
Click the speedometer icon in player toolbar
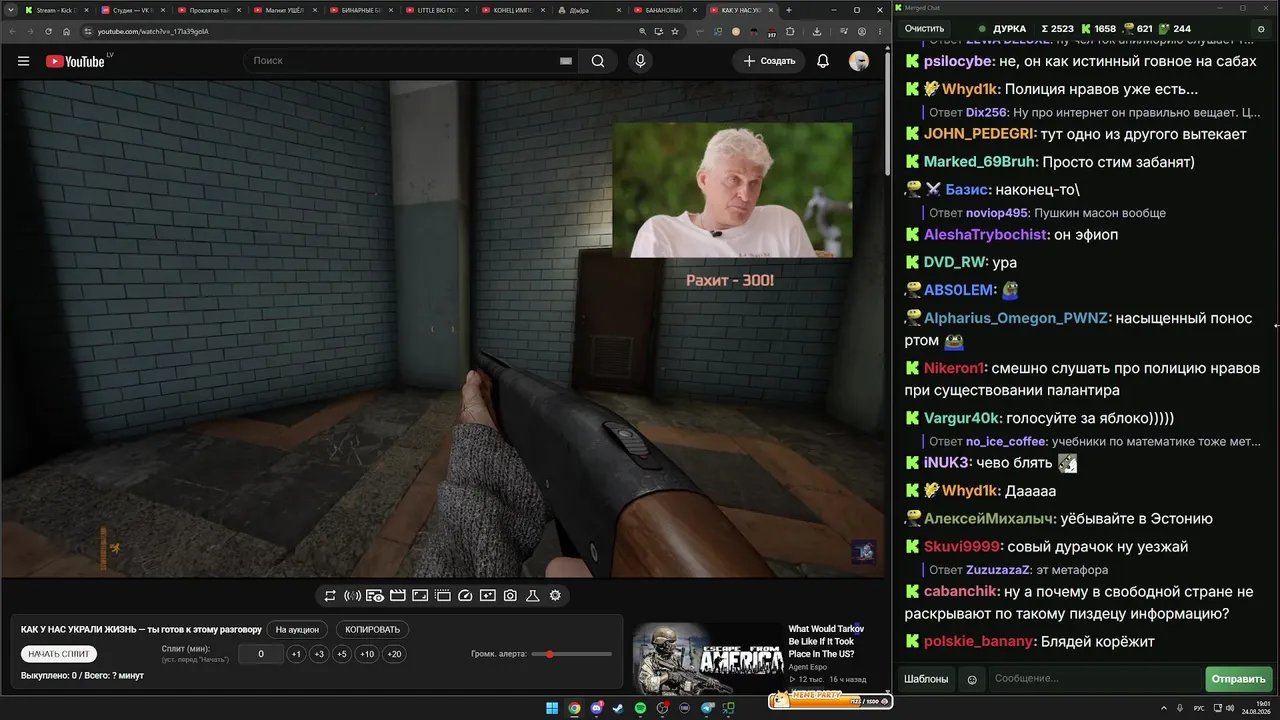(x=465, y=596)
